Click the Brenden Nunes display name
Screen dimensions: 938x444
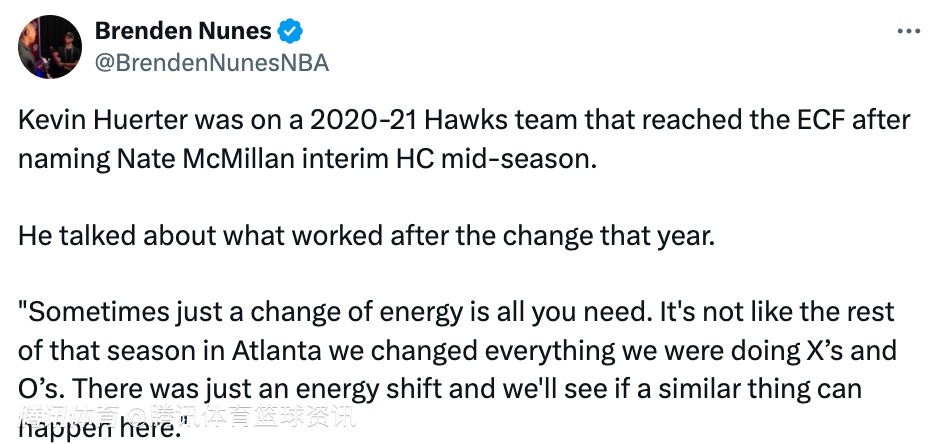183,32
